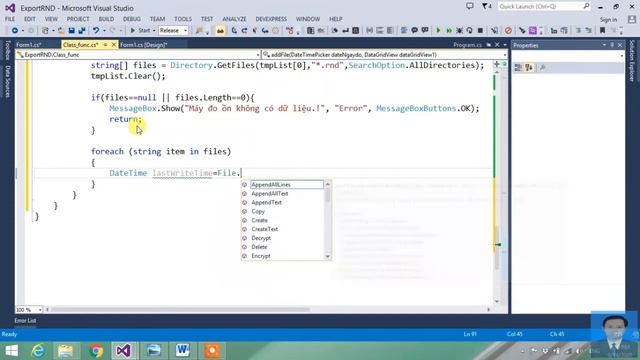Open Internet Explorer from the taskbar
The width and height of the screenshot is (640, 360).
38,351
